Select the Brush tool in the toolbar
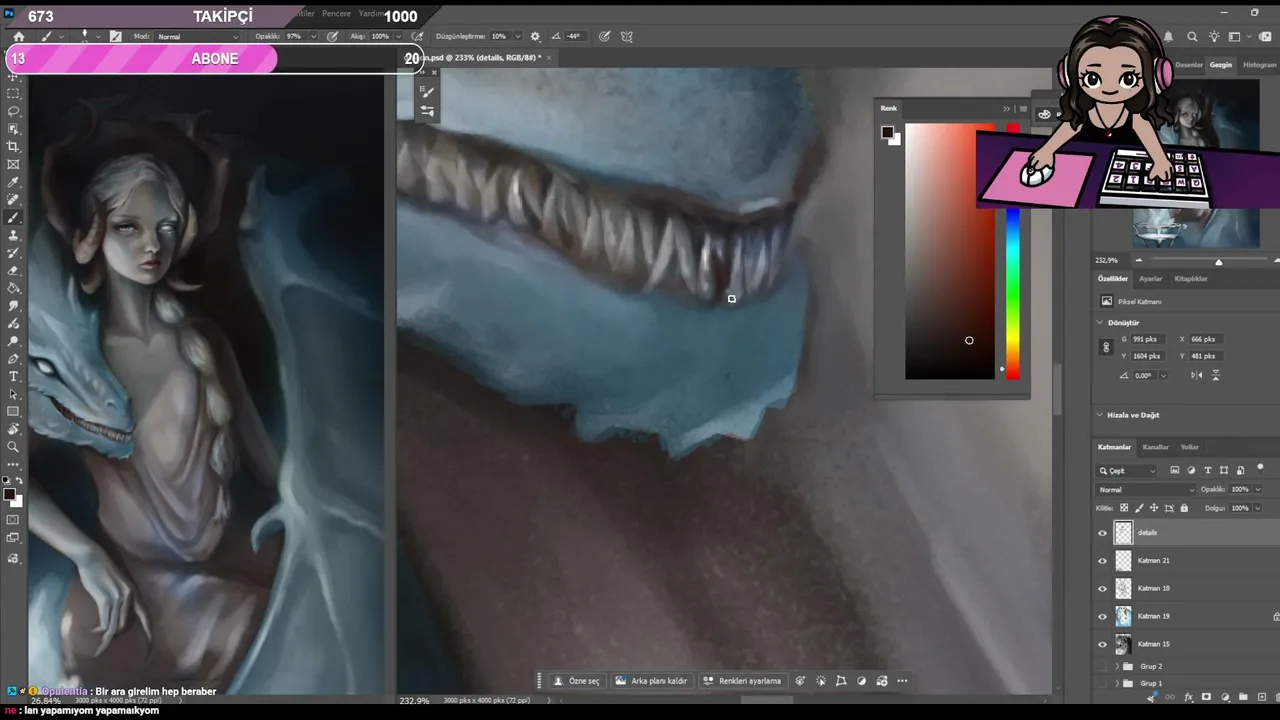 point(13,218)
